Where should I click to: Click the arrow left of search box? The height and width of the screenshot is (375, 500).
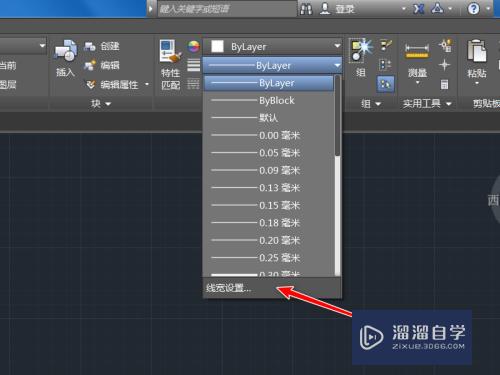[150, 9]
